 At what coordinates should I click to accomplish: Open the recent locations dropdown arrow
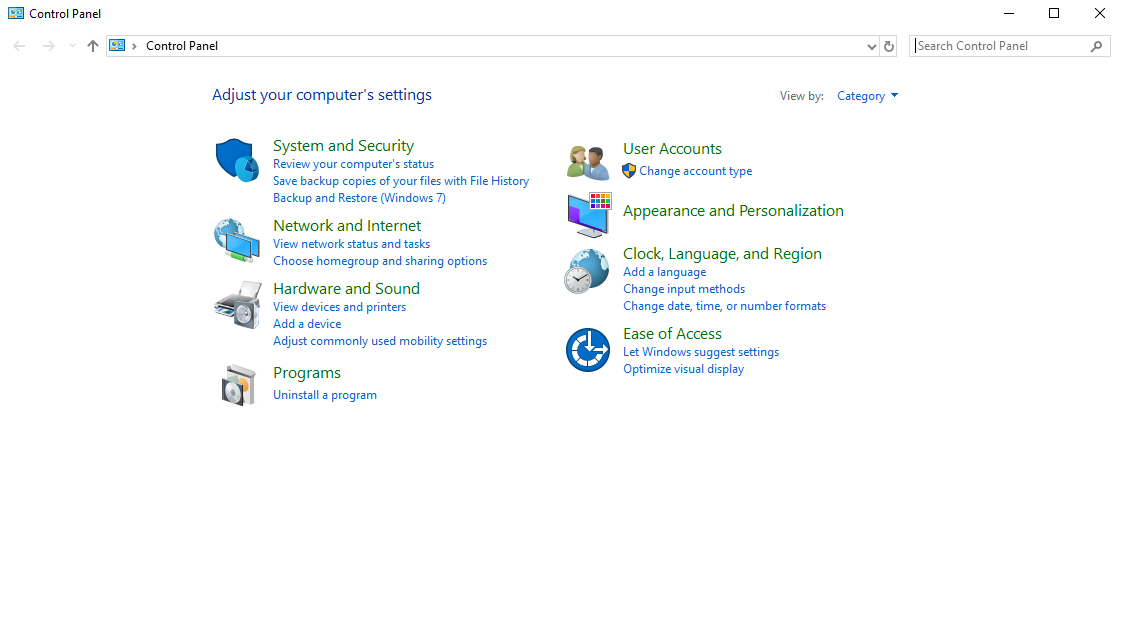(72, 46)
